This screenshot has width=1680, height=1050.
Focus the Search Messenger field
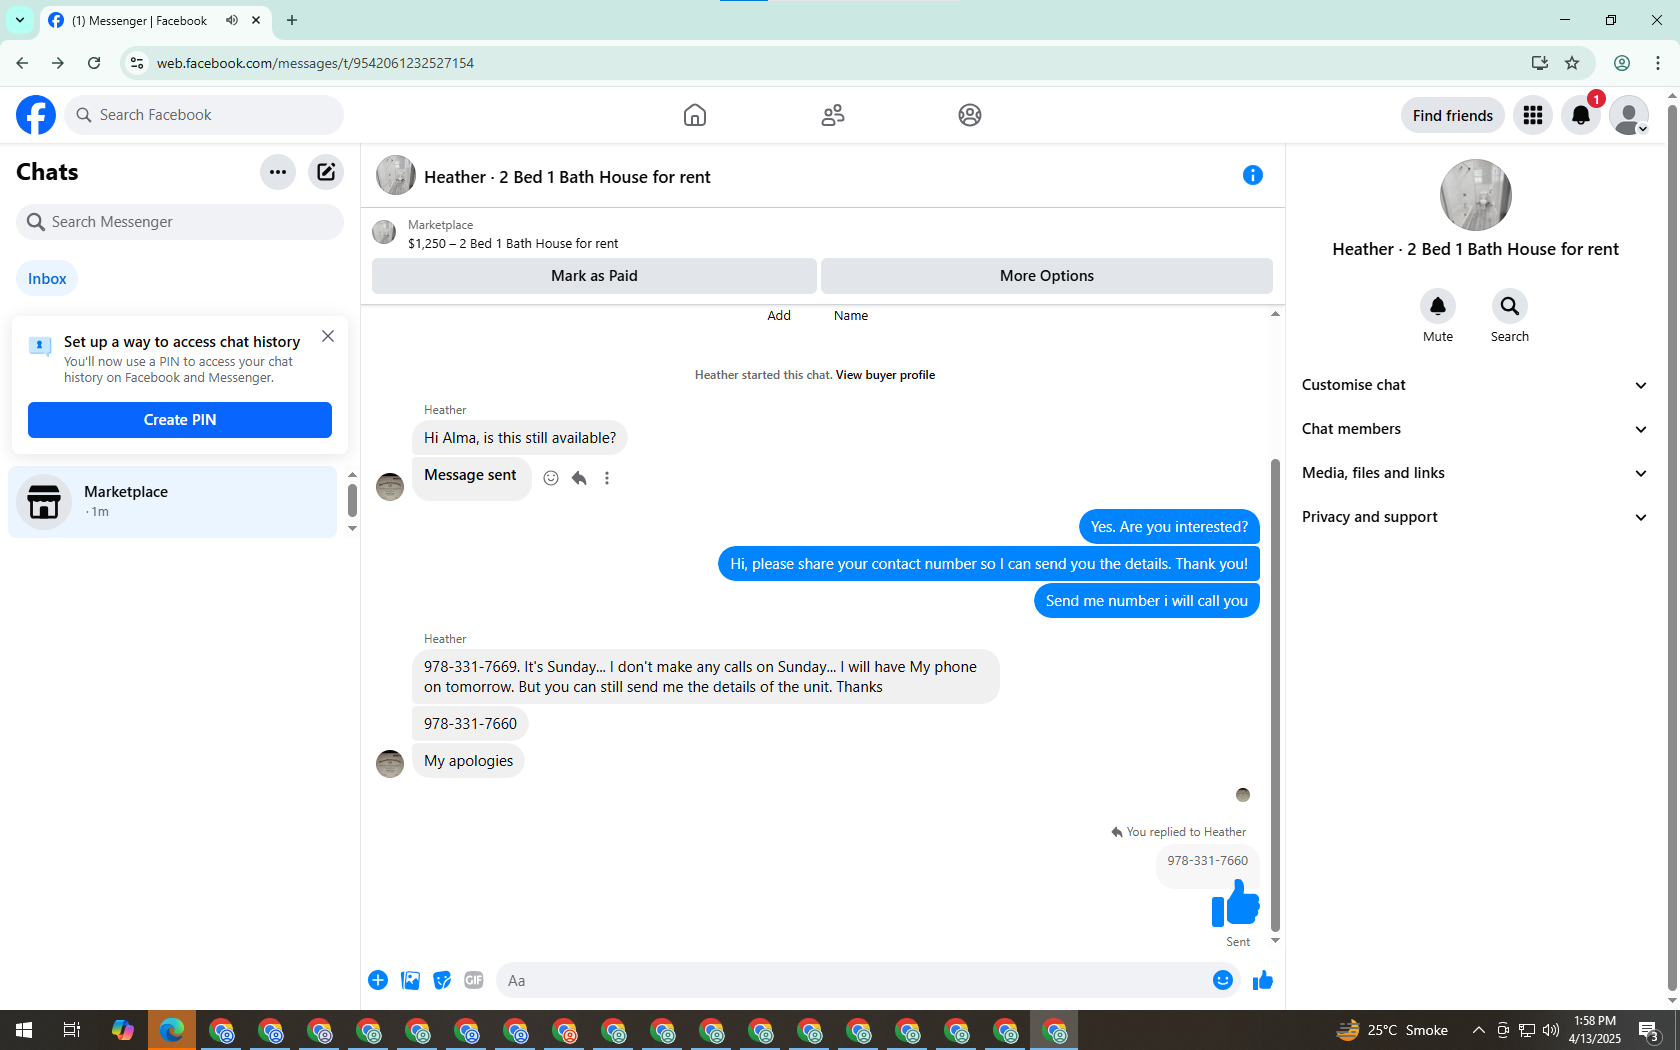pos(180,222)
